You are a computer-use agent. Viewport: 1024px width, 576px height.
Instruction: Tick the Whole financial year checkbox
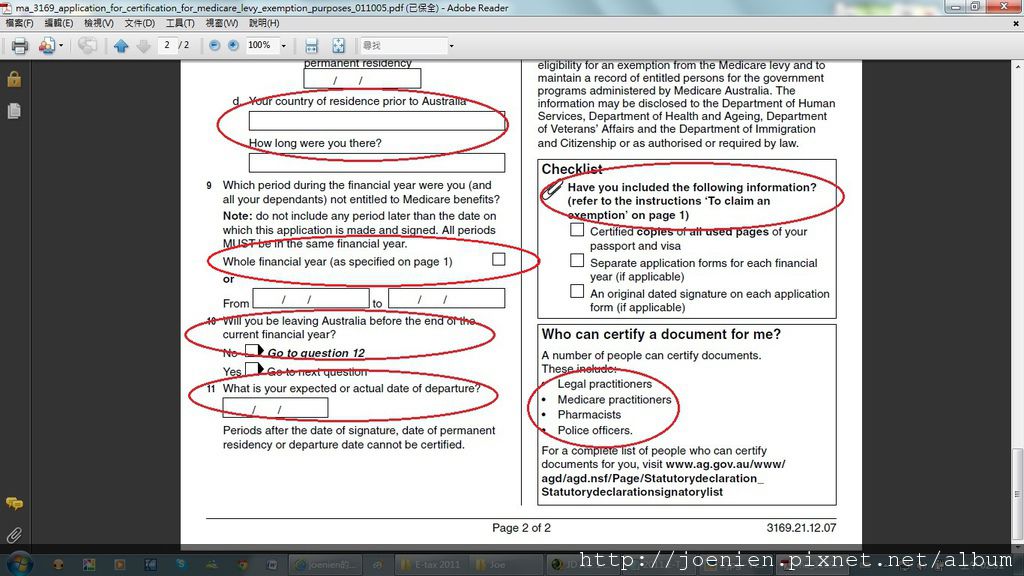(x=498, y=259)
